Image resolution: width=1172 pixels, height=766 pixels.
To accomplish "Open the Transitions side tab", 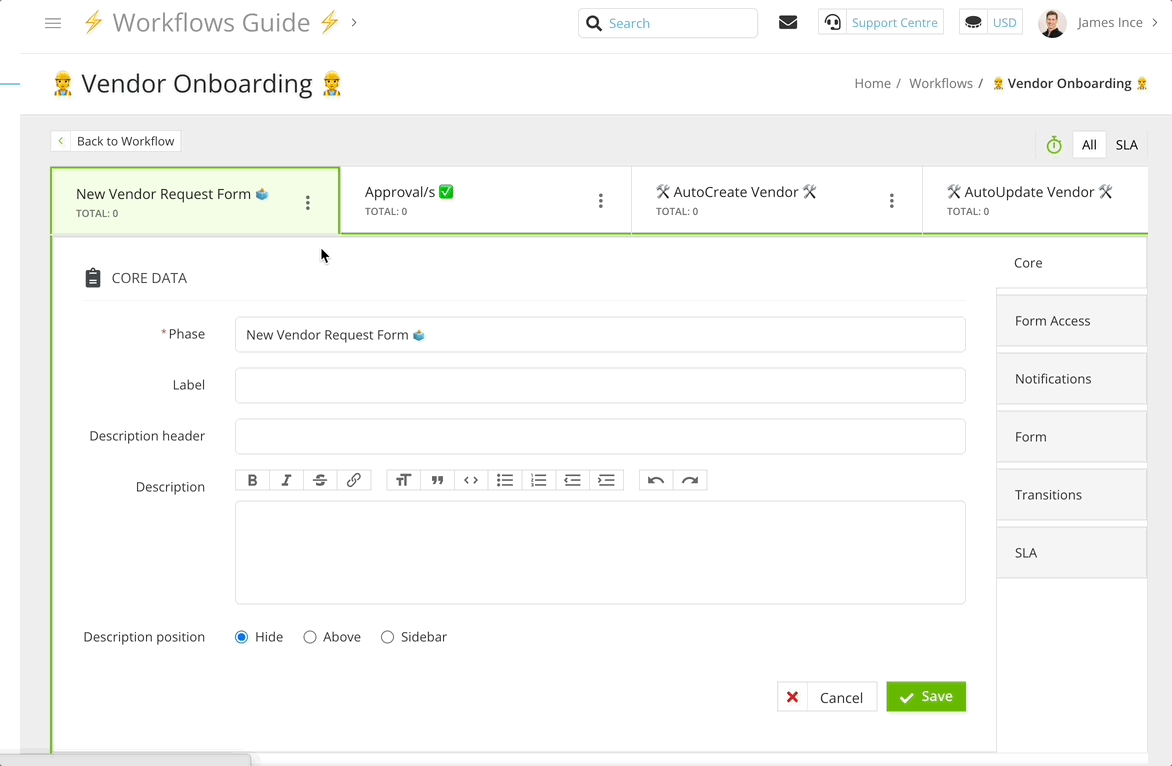I will click(x=1071, y=495).
